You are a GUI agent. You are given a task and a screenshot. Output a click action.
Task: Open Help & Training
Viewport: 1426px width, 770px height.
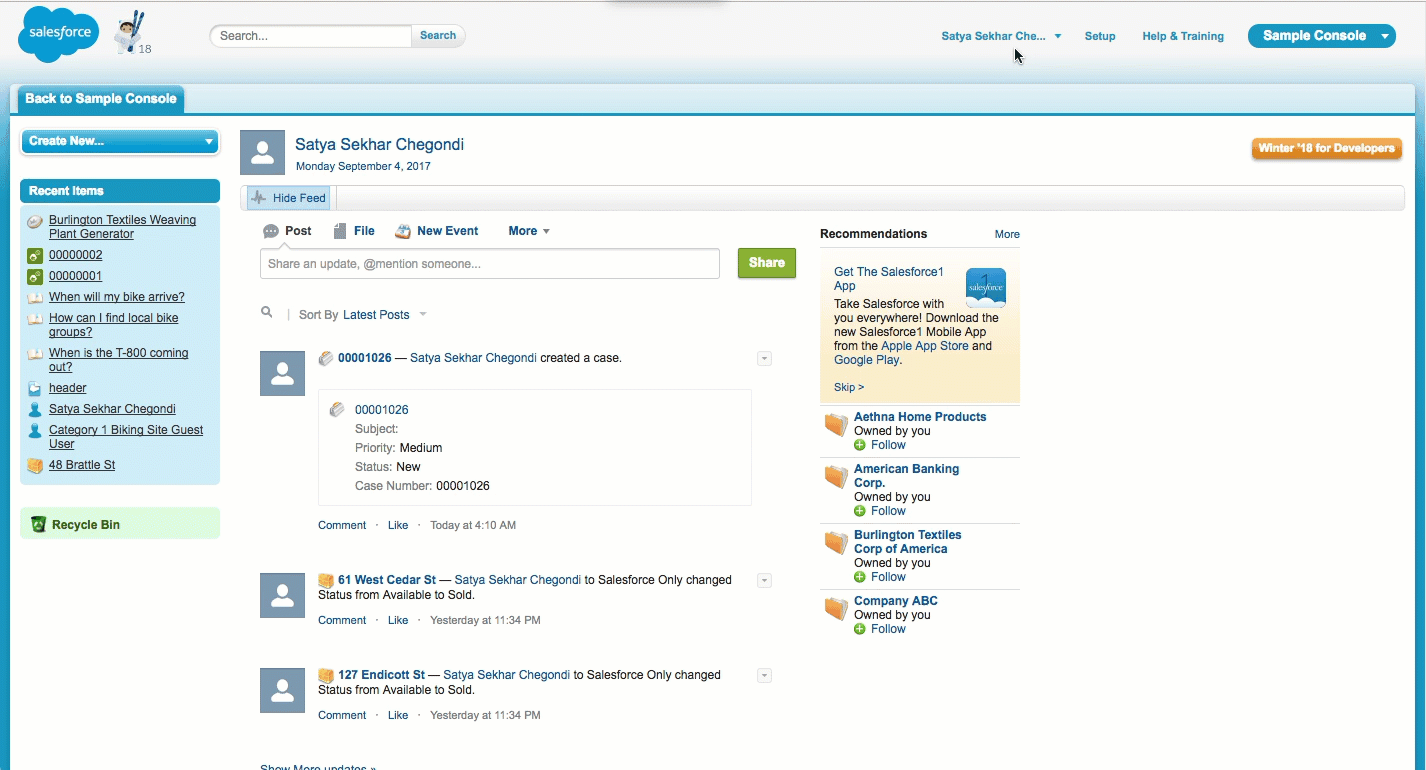pyautogui.click(x=1183, y=36)
